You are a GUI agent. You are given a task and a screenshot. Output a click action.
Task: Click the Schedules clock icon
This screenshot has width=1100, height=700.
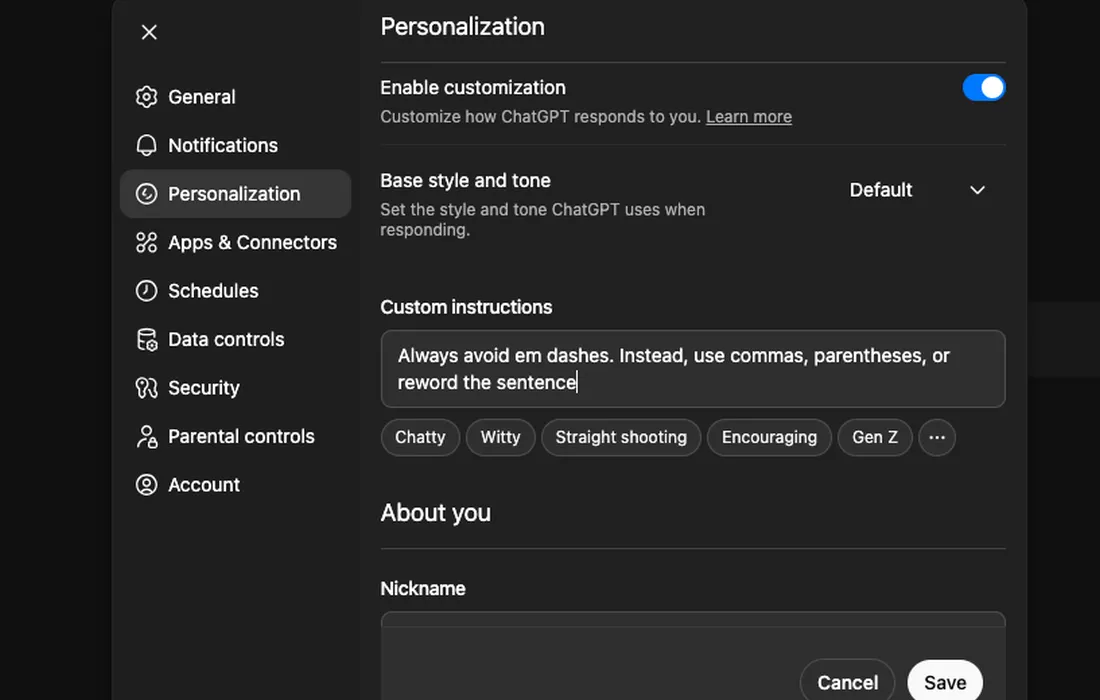147,290
